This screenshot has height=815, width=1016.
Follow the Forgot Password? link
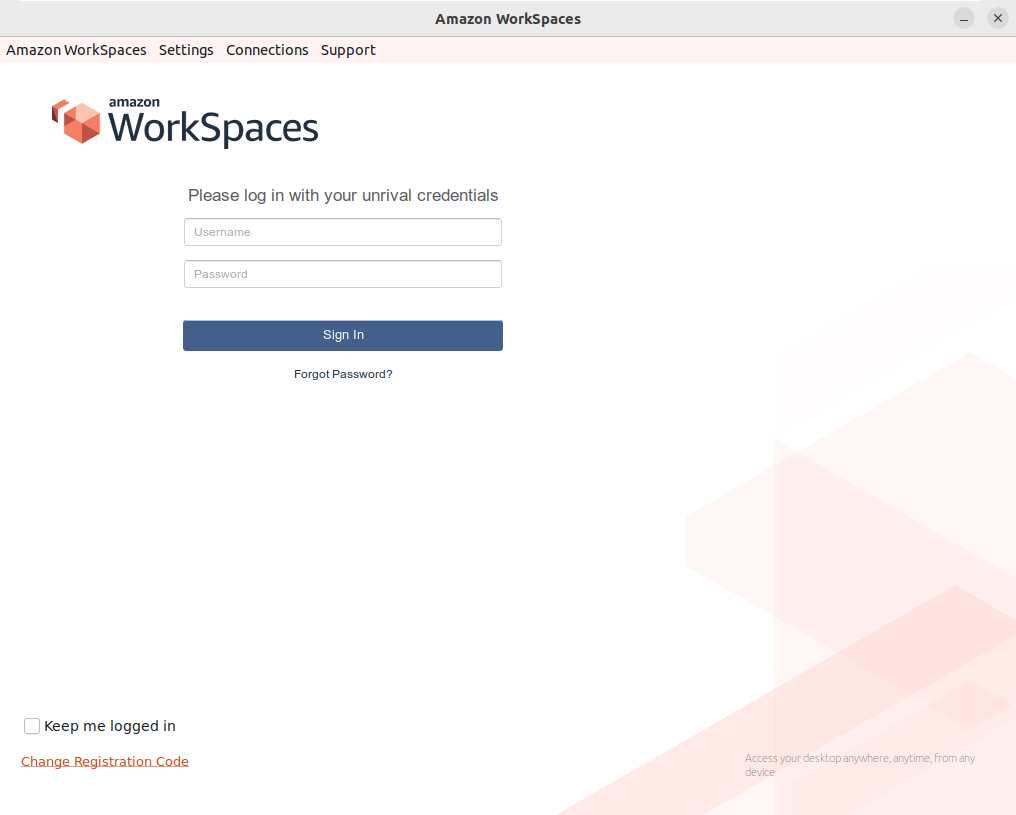[x=343, y=374]
